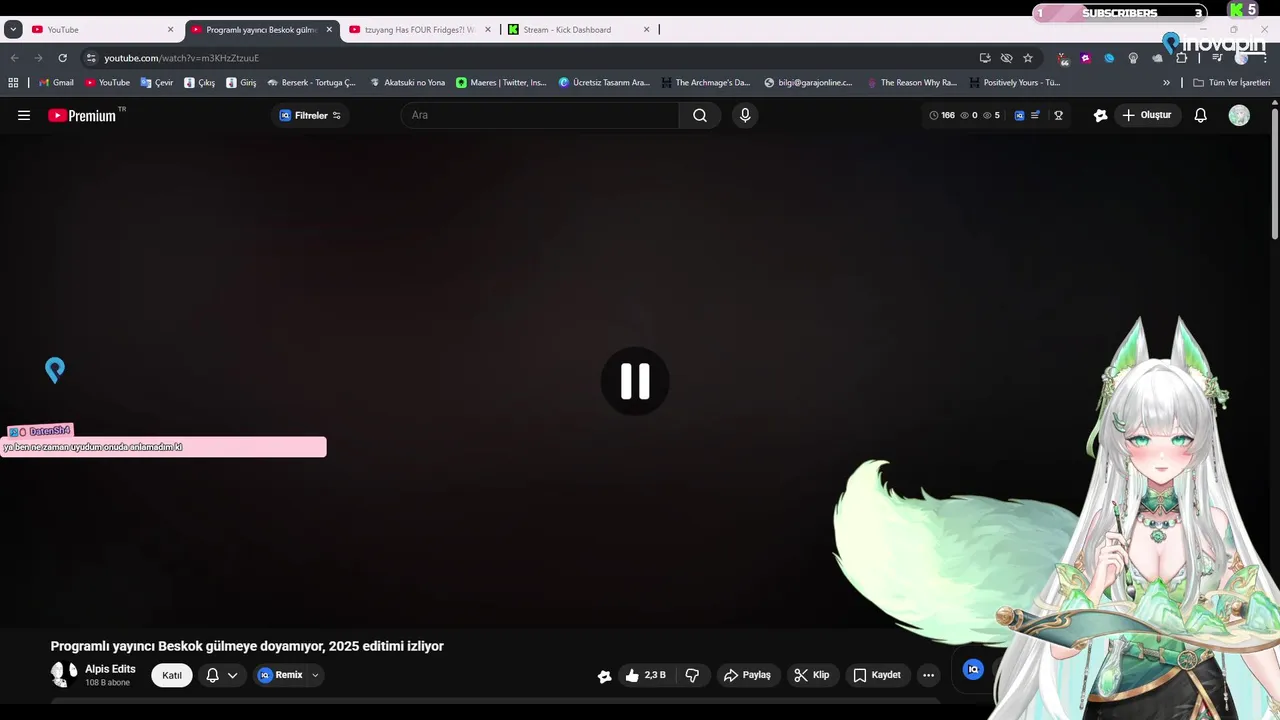Screen dimensions: 1280x720
Task: Open site information icon in address bar
Action: click(91, 58)
